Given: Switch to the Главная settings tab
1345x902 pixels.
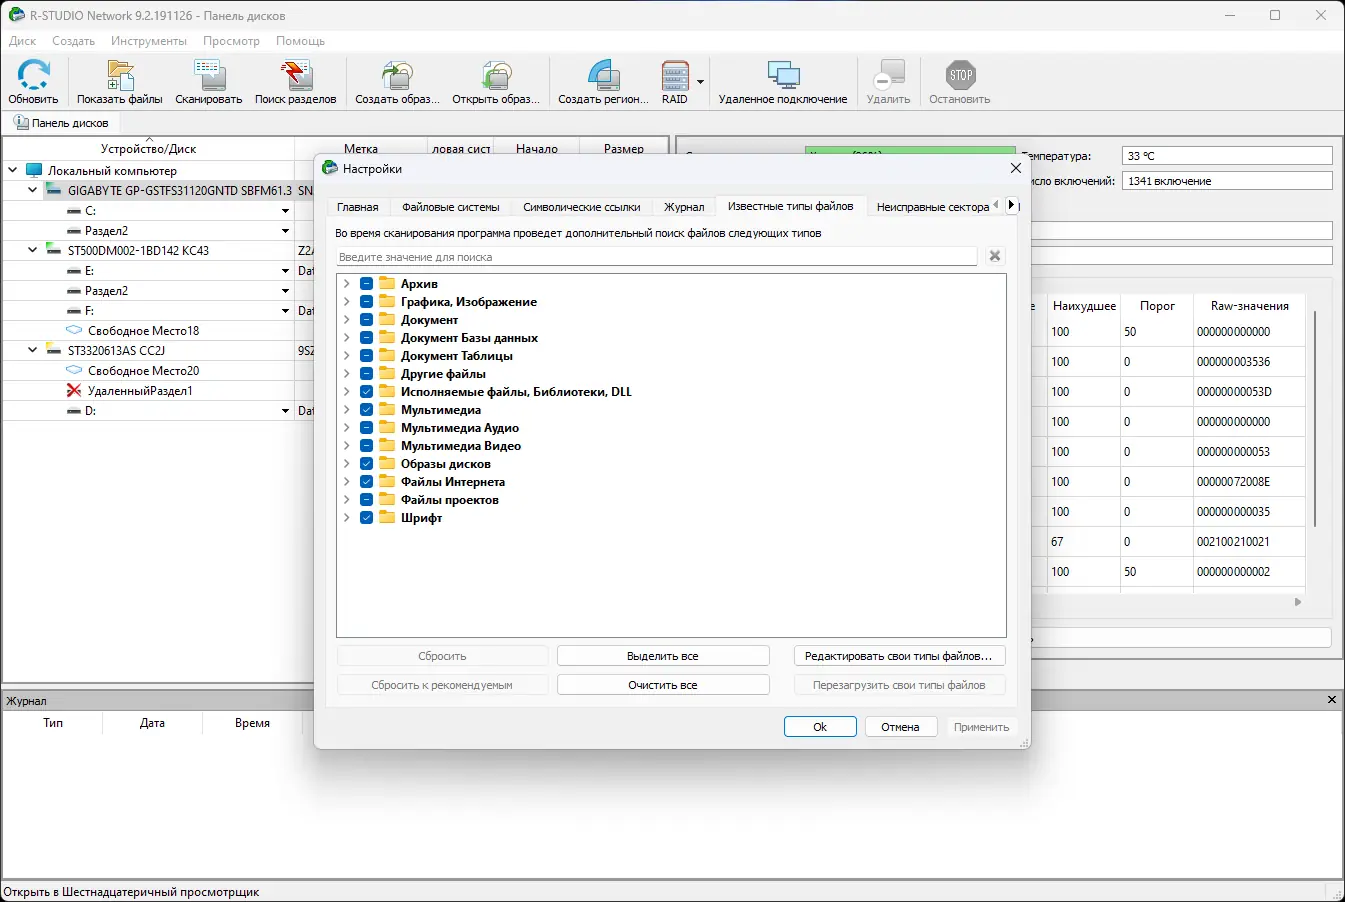Looking at the screenshot, I should pos(358,207).
